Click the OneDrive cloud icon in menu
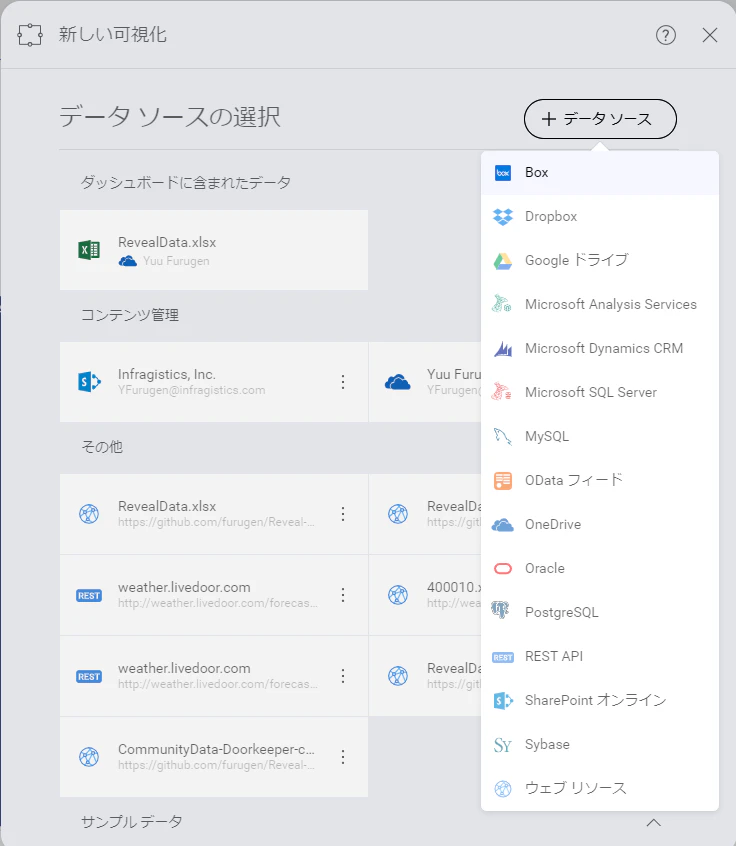The width and height of the screenshot is (736, 846). pyautogui.click(x=502, y=524)
